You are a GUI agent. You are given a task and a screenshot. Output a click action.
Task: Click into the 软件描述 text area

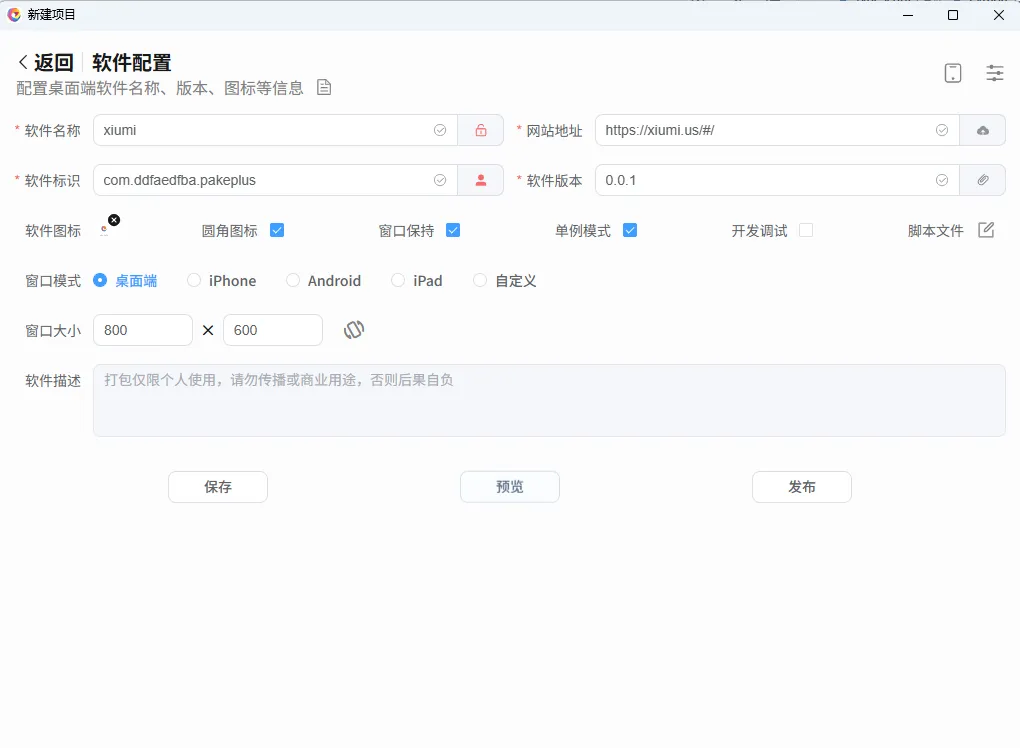click(549, 400)
